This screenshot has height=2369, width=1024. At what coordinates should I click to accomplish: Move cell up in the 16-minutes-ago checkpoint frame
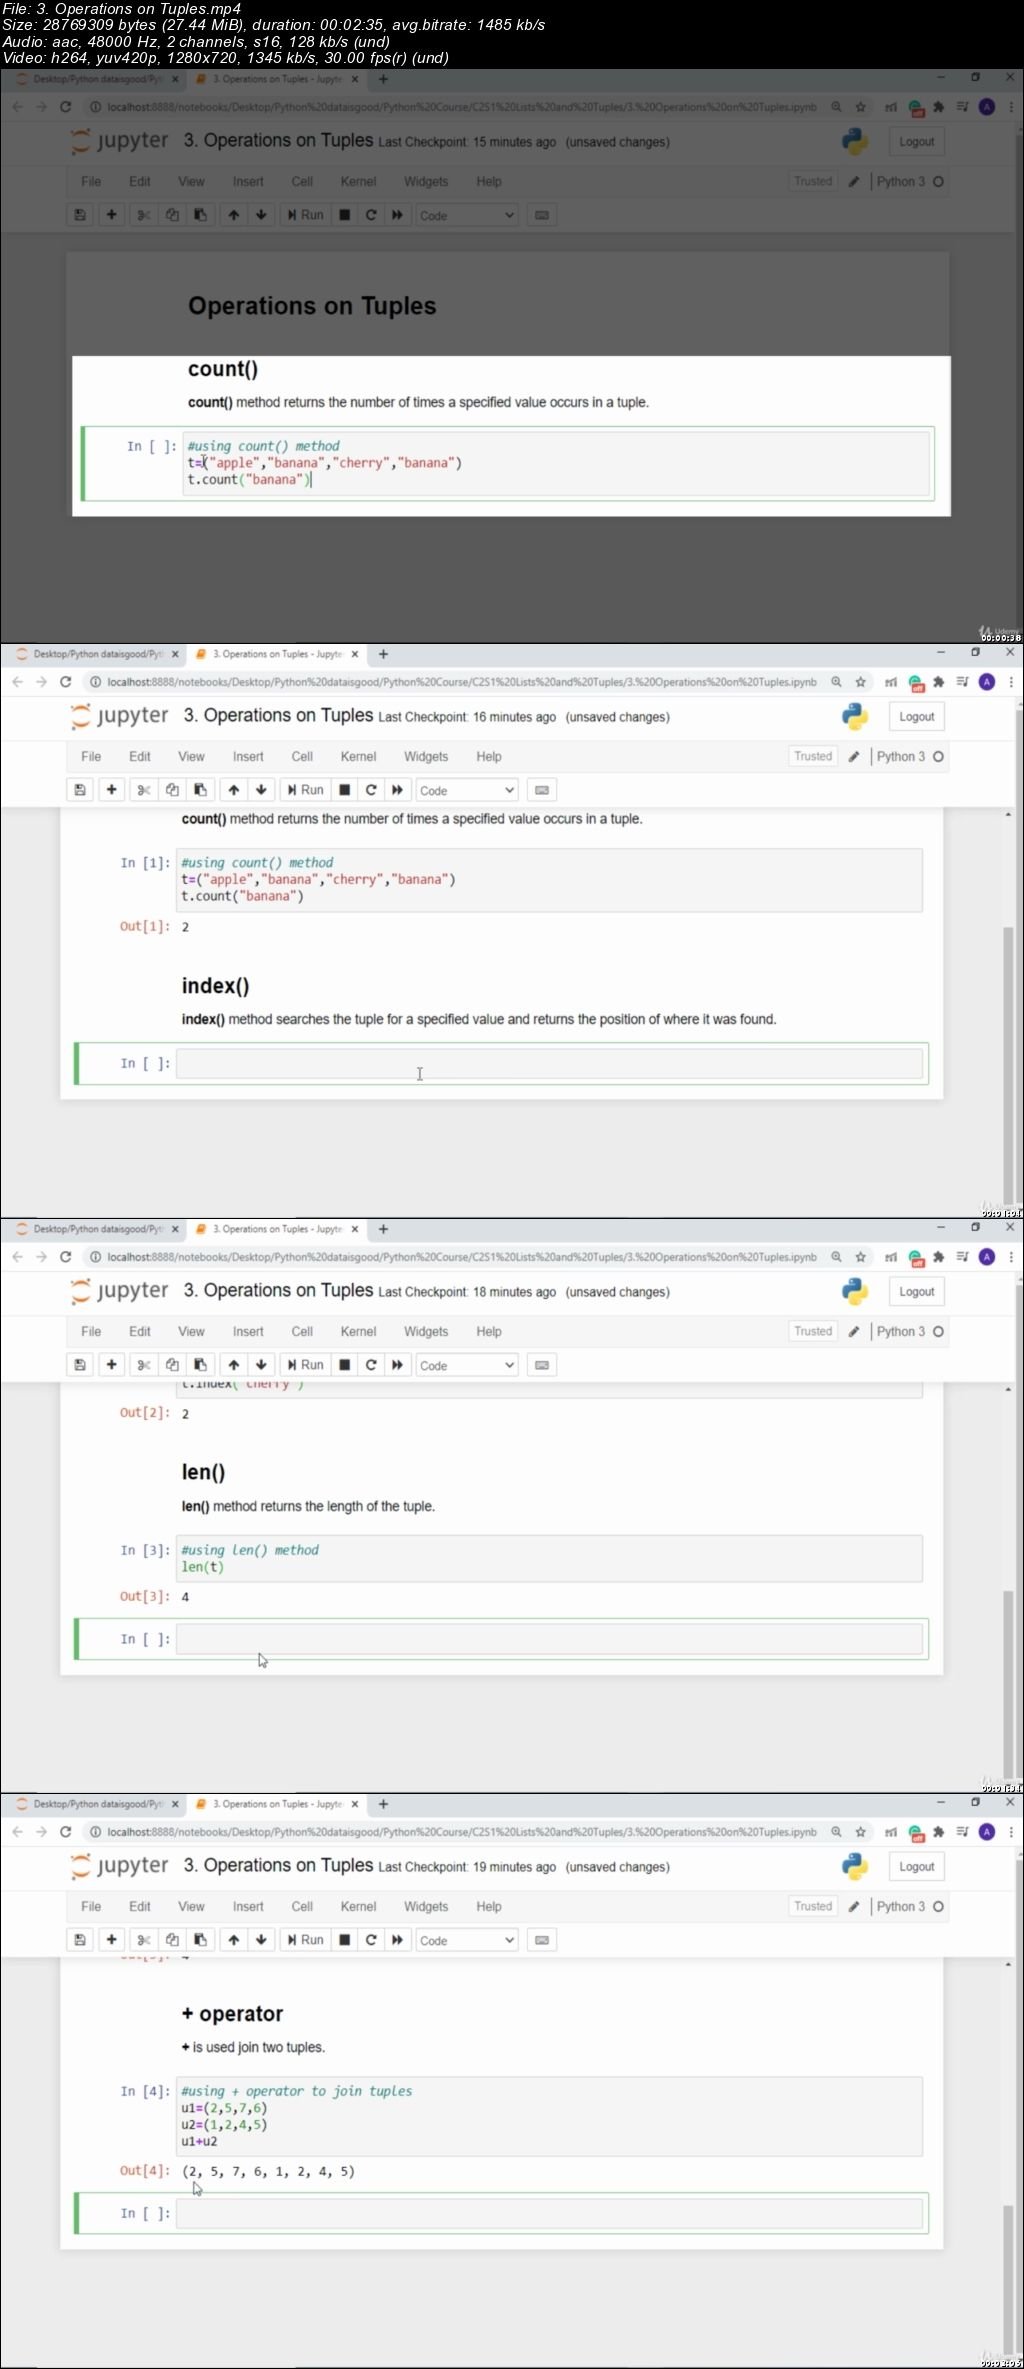click(233, 790)
